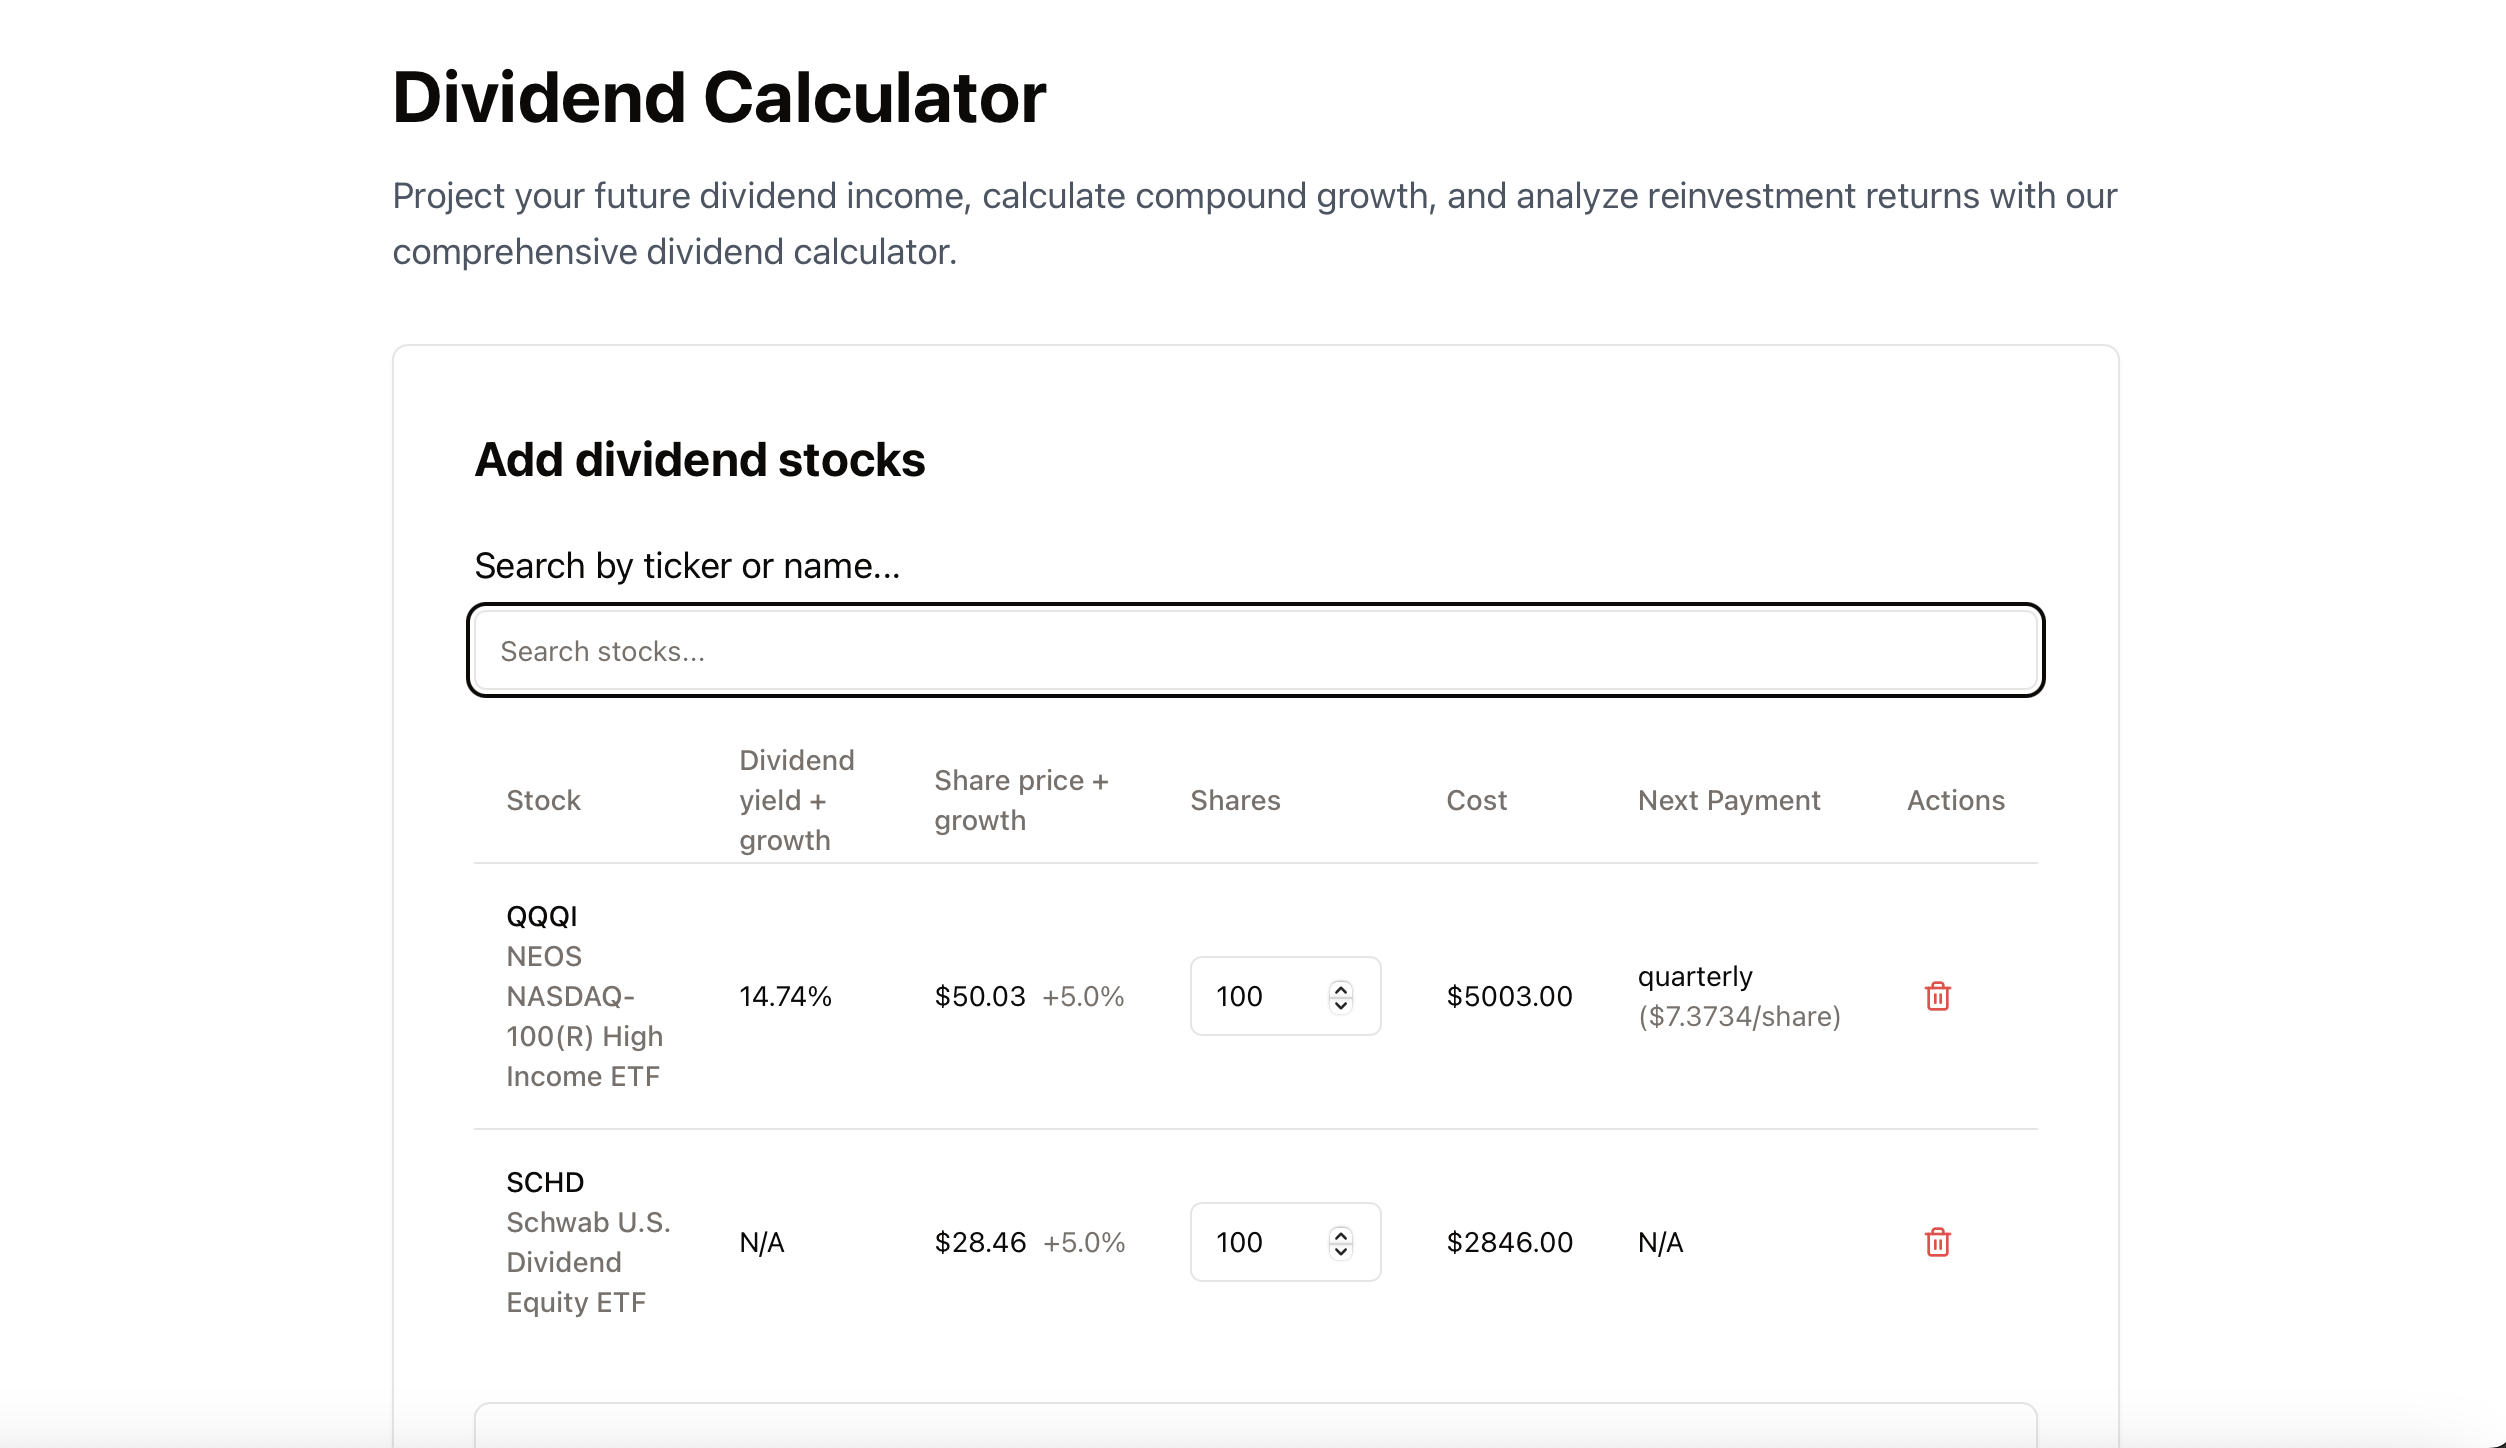Click the Stock column header
The width and height of the screenshot is (2506, 1448).
pos(543,799)
